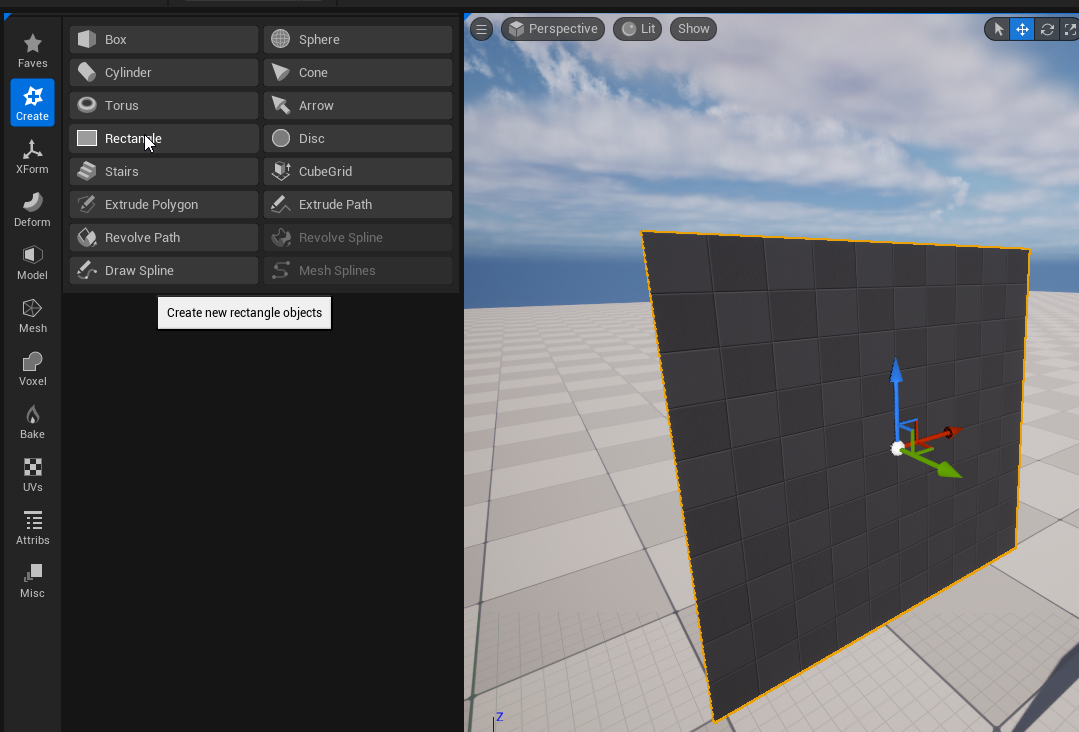This screenshot has width=1079, height=732.
Task: Open the Model category
Action: coord(32,262)
